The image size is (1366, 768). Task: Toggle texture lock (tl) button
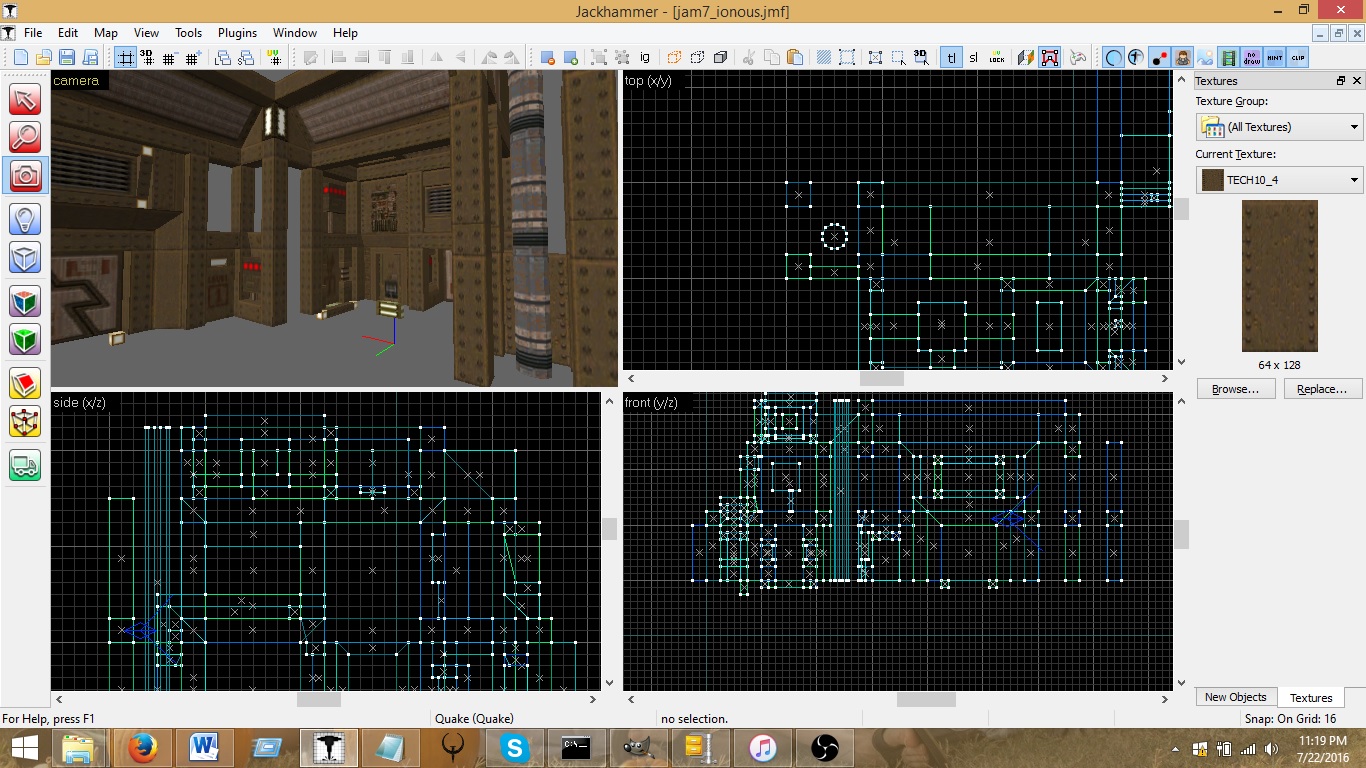pyautogui.click(x=951, y=57)
